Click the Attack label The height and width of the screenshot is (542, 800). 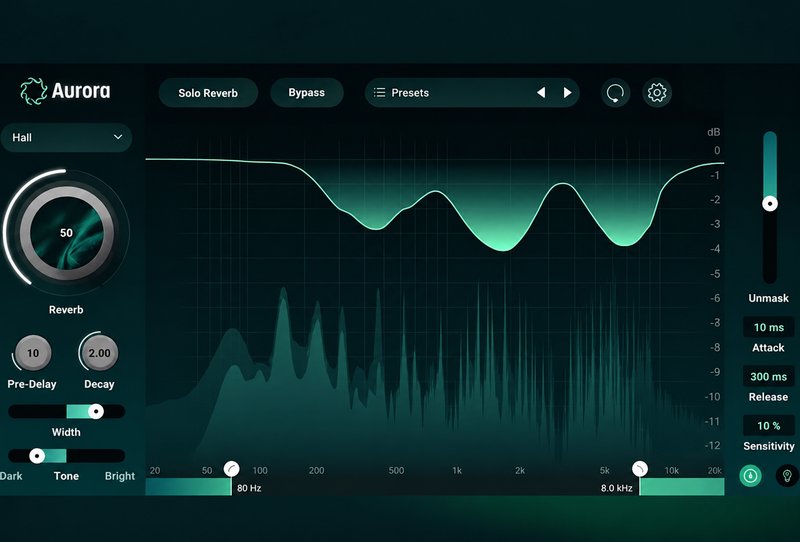pos(768,348)
